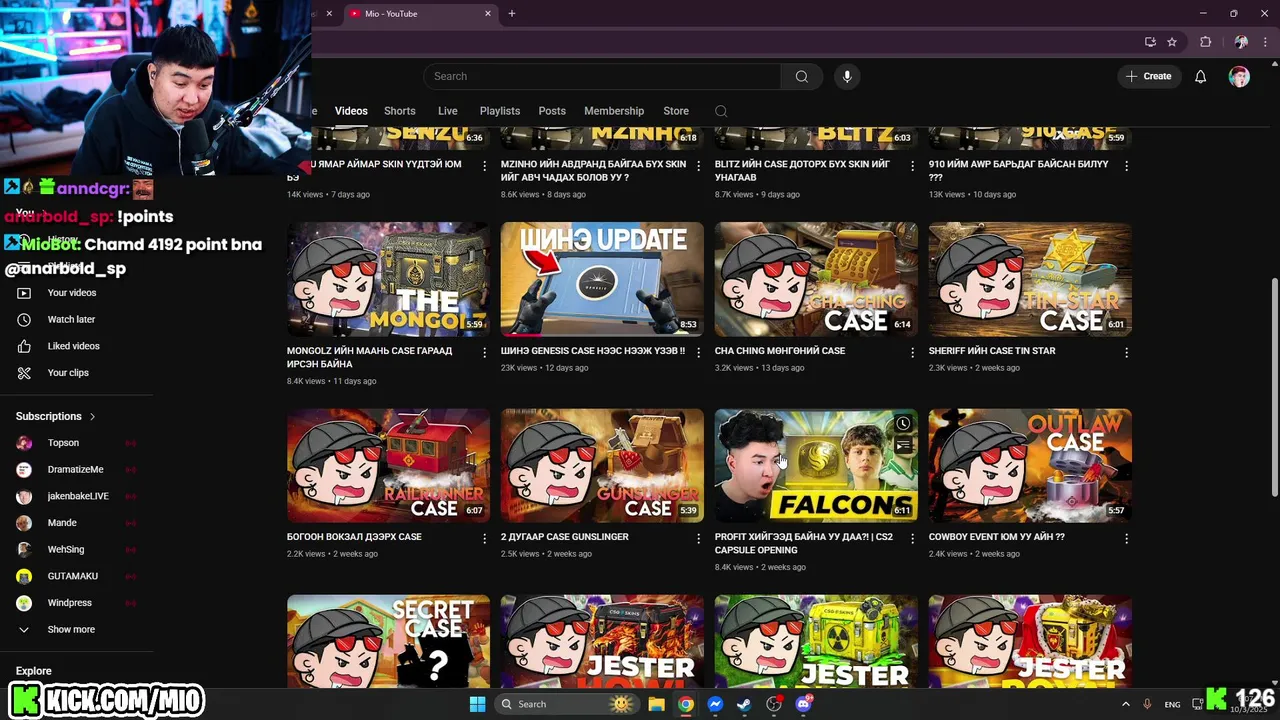The height and width of the screenshot is (720, 1280).
Task: Open browser extensions puzzle icon
Action: pyautogui.click(x=1205, y=42)
